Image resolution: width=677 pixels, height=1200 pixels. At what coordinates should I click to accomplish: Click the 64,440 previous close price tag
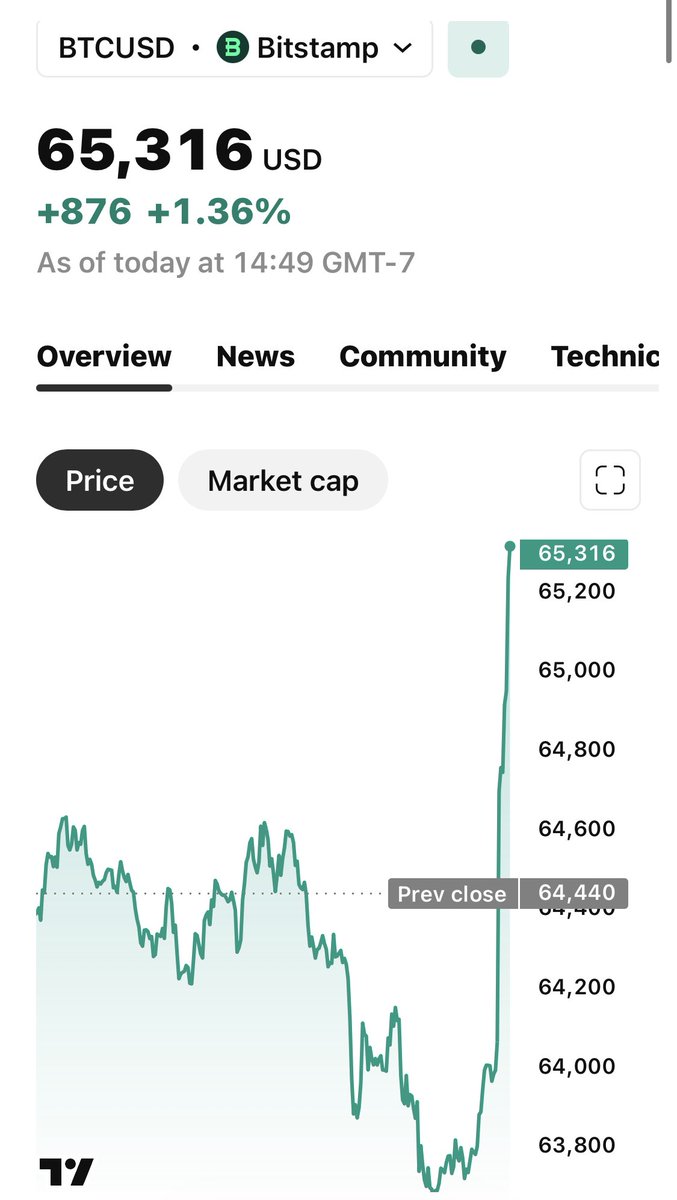[x=574, y=893]
